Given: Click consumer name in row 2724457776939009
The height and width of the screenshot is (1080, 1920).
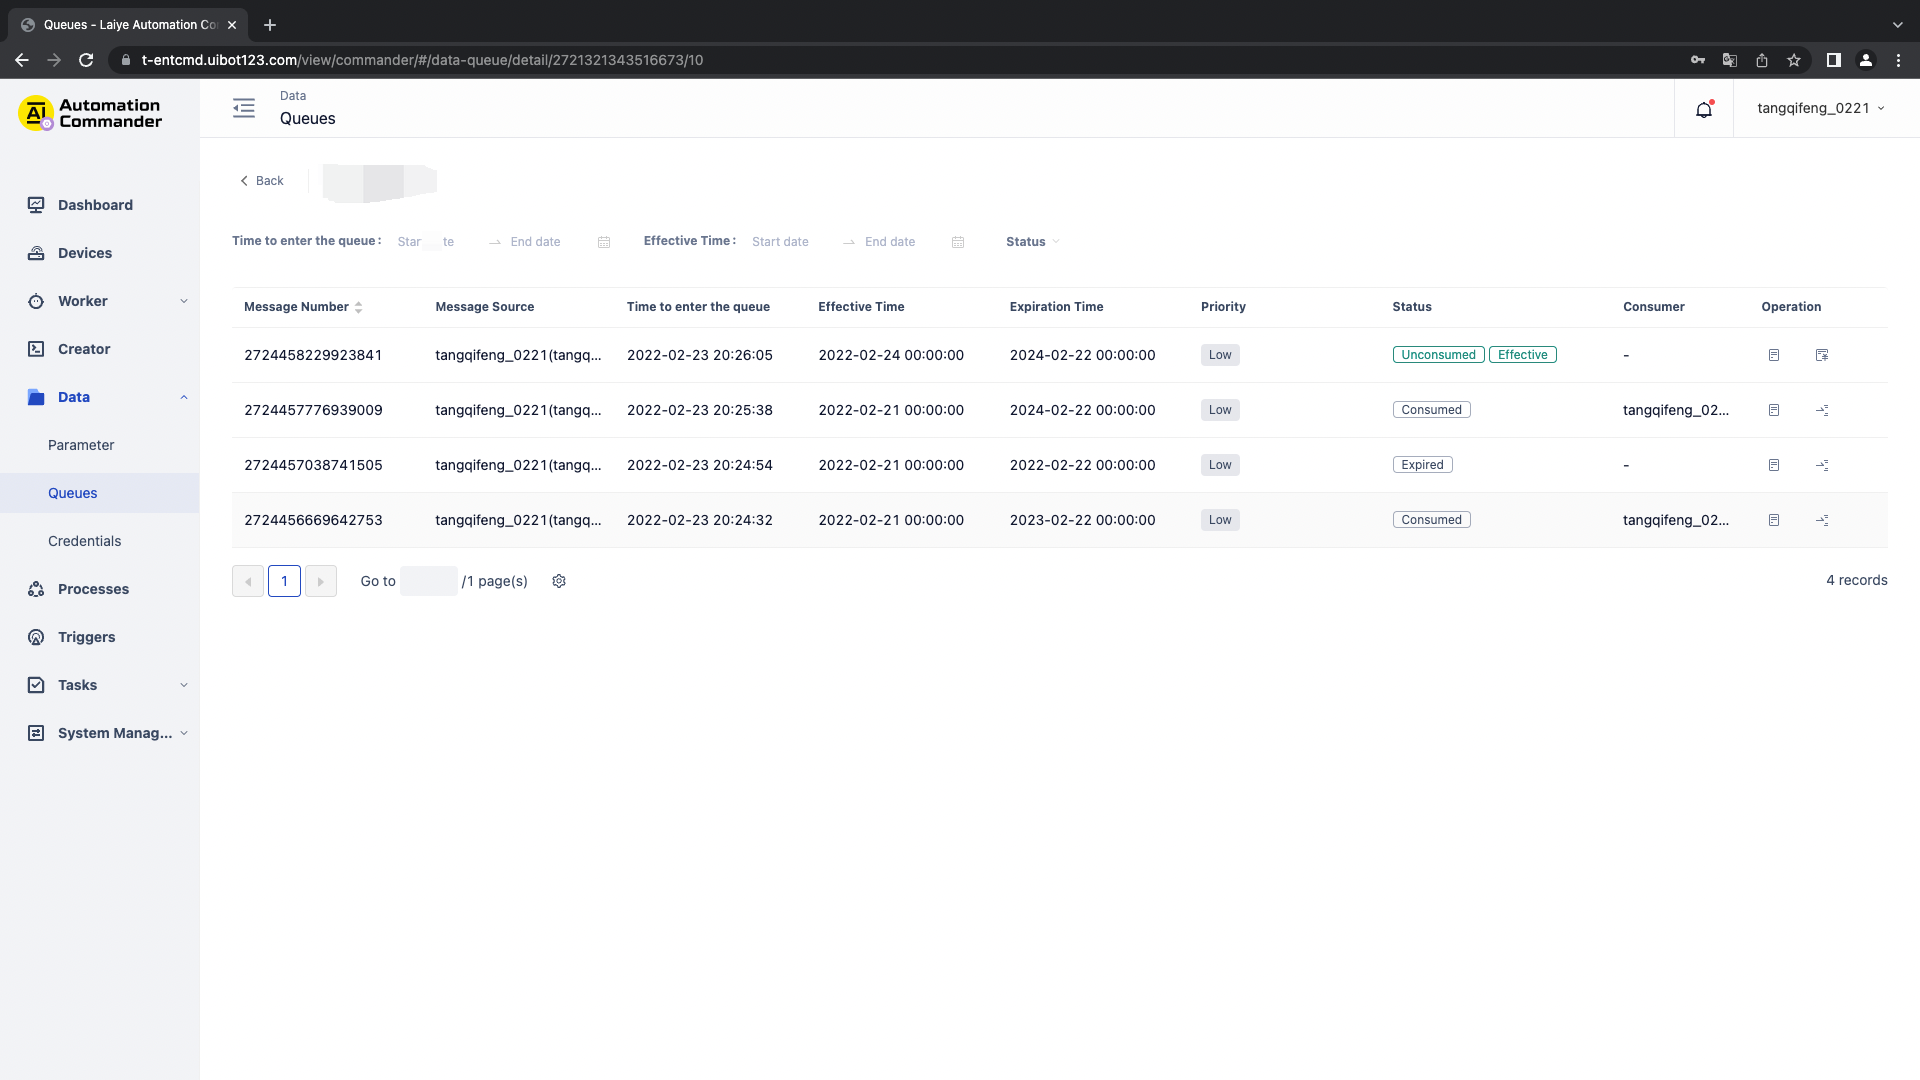Looking at the screenshot, I should (1675, 410).
